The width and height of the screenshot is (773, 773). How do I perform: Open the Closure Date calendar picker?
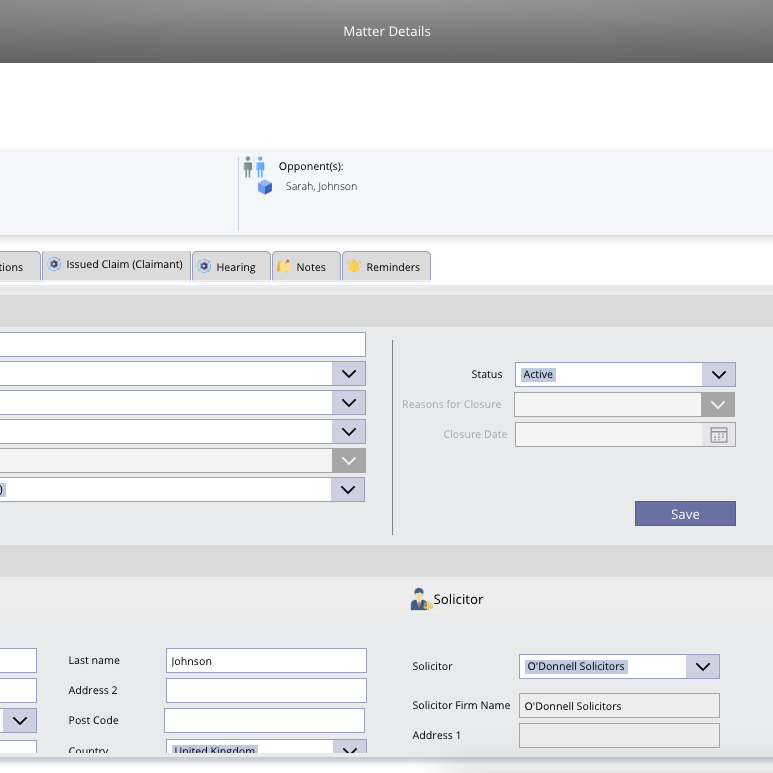point(719,435)
